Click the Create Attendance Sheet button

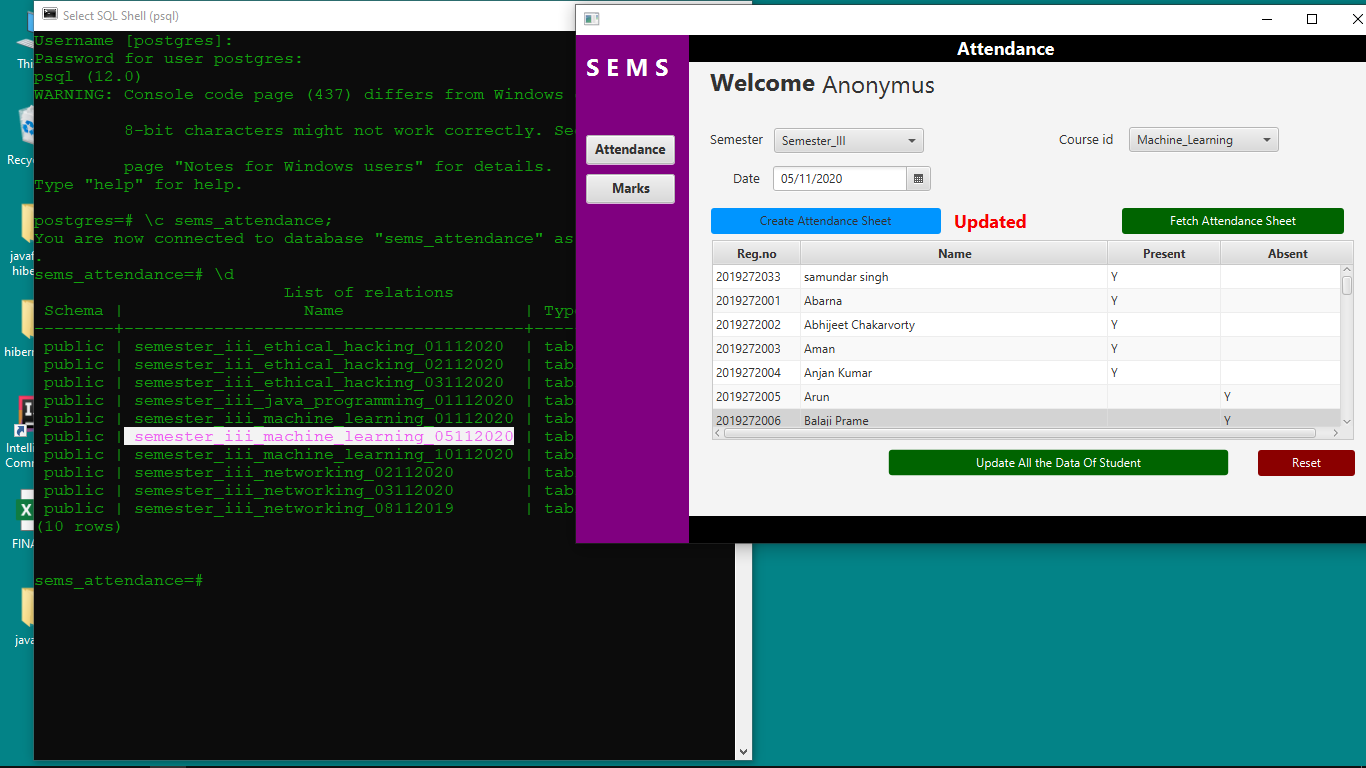(x=825, y=220)
